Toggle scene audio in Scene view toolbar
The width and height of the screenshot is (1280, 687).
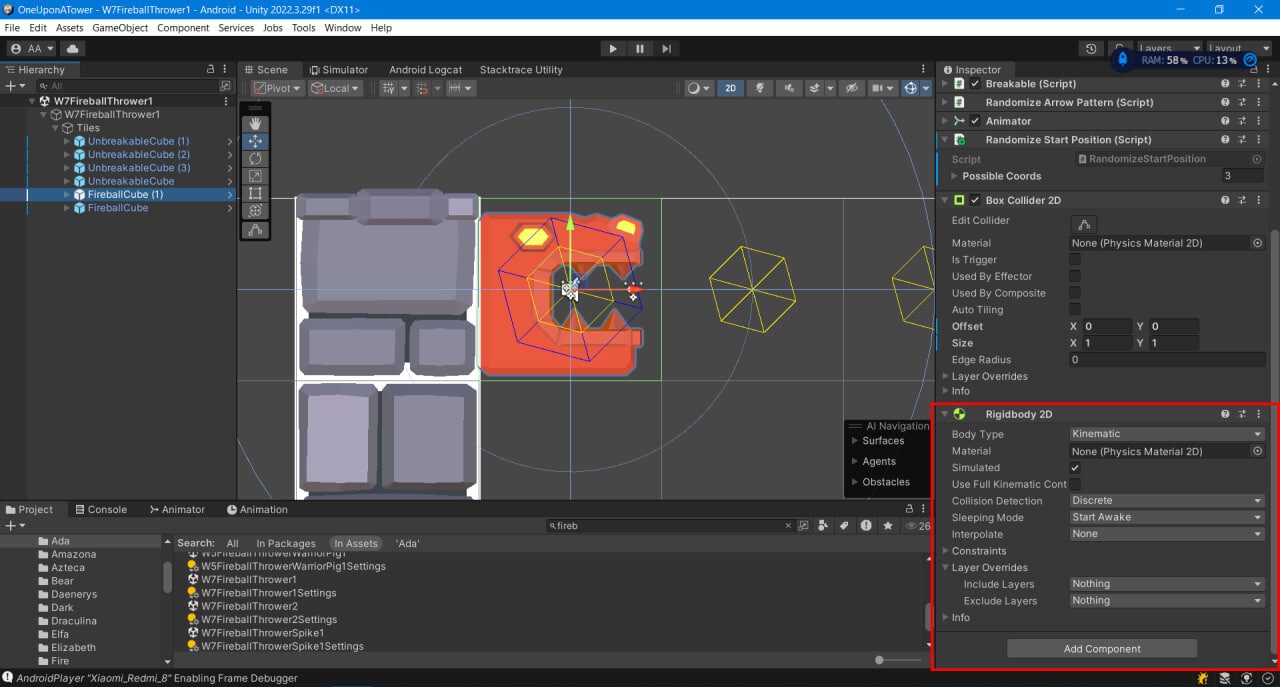[x=789, y=88]
